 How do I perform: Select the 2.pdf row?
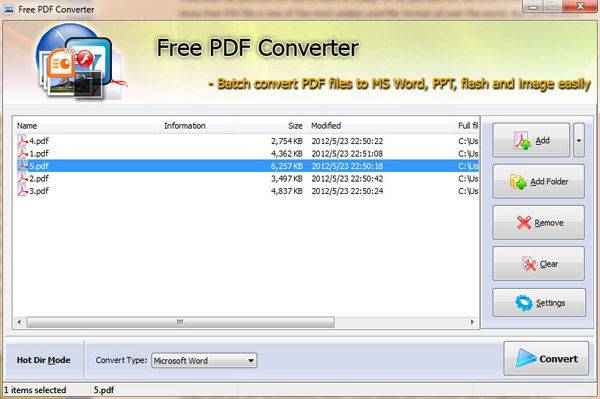(x=246, y=178)
